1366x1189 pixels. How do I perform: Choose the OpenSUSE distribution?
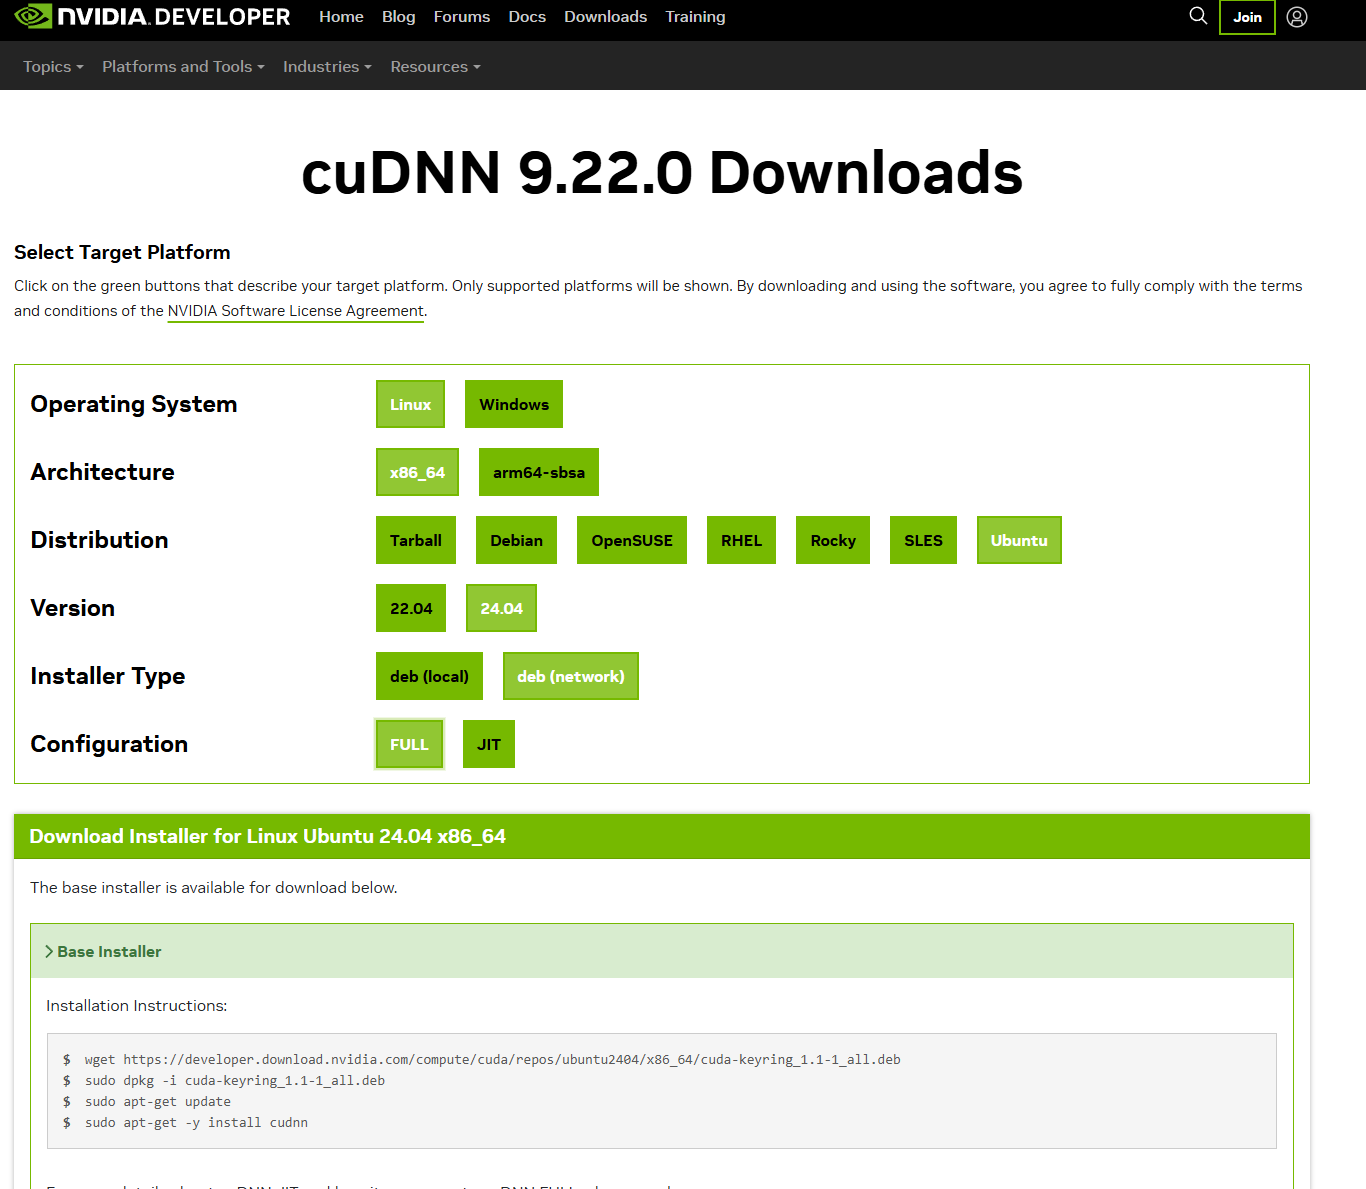[x=632, y=540]
